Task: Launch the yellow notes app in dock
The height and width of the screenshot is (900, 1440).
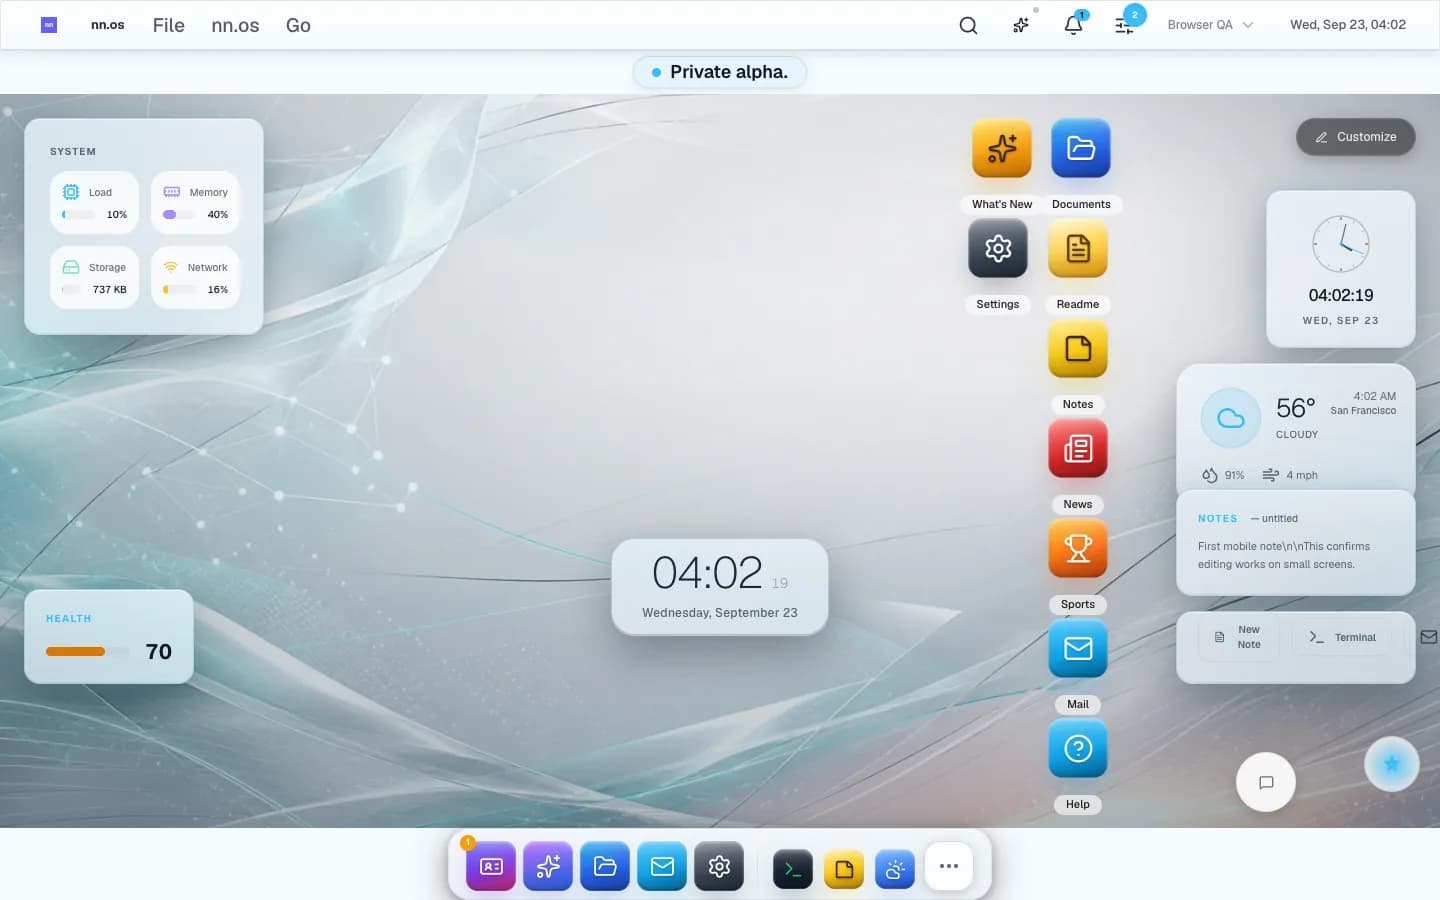Action: pyautogui.click(x=844, y=869)
